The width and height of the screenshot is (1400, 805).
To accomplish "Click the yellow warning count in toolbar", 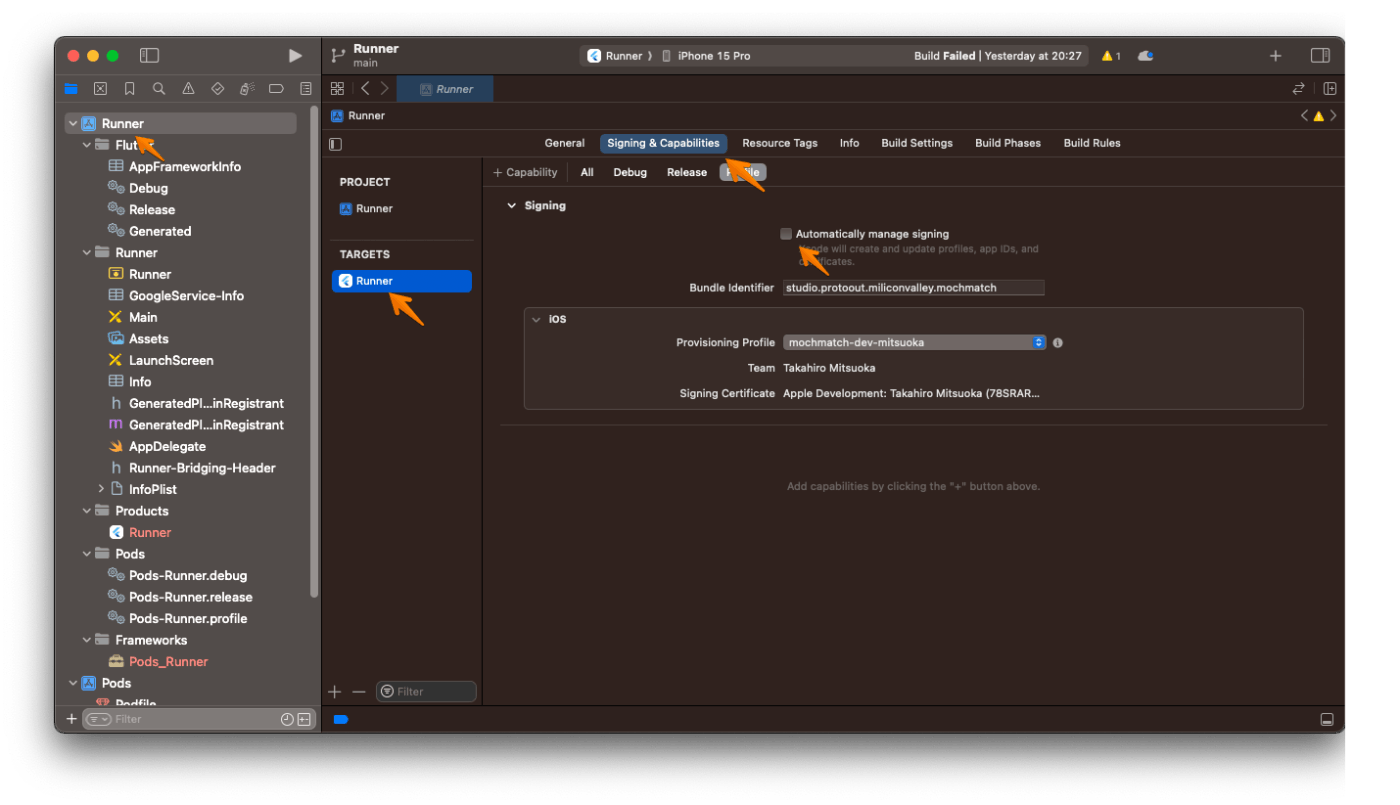I will (1111, 56).
